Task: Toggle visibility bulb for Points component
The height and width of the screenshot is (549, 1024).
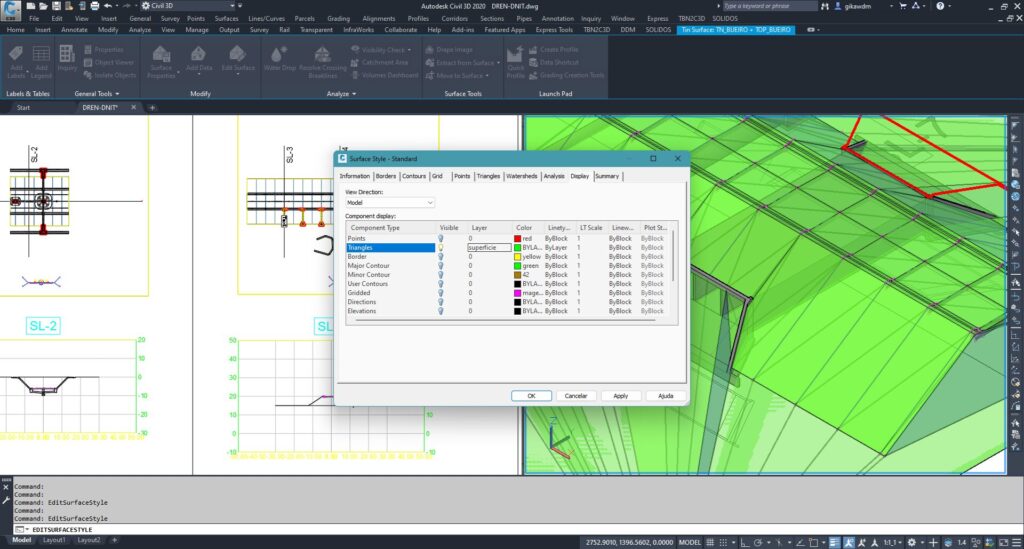Action: pos(441,238)
